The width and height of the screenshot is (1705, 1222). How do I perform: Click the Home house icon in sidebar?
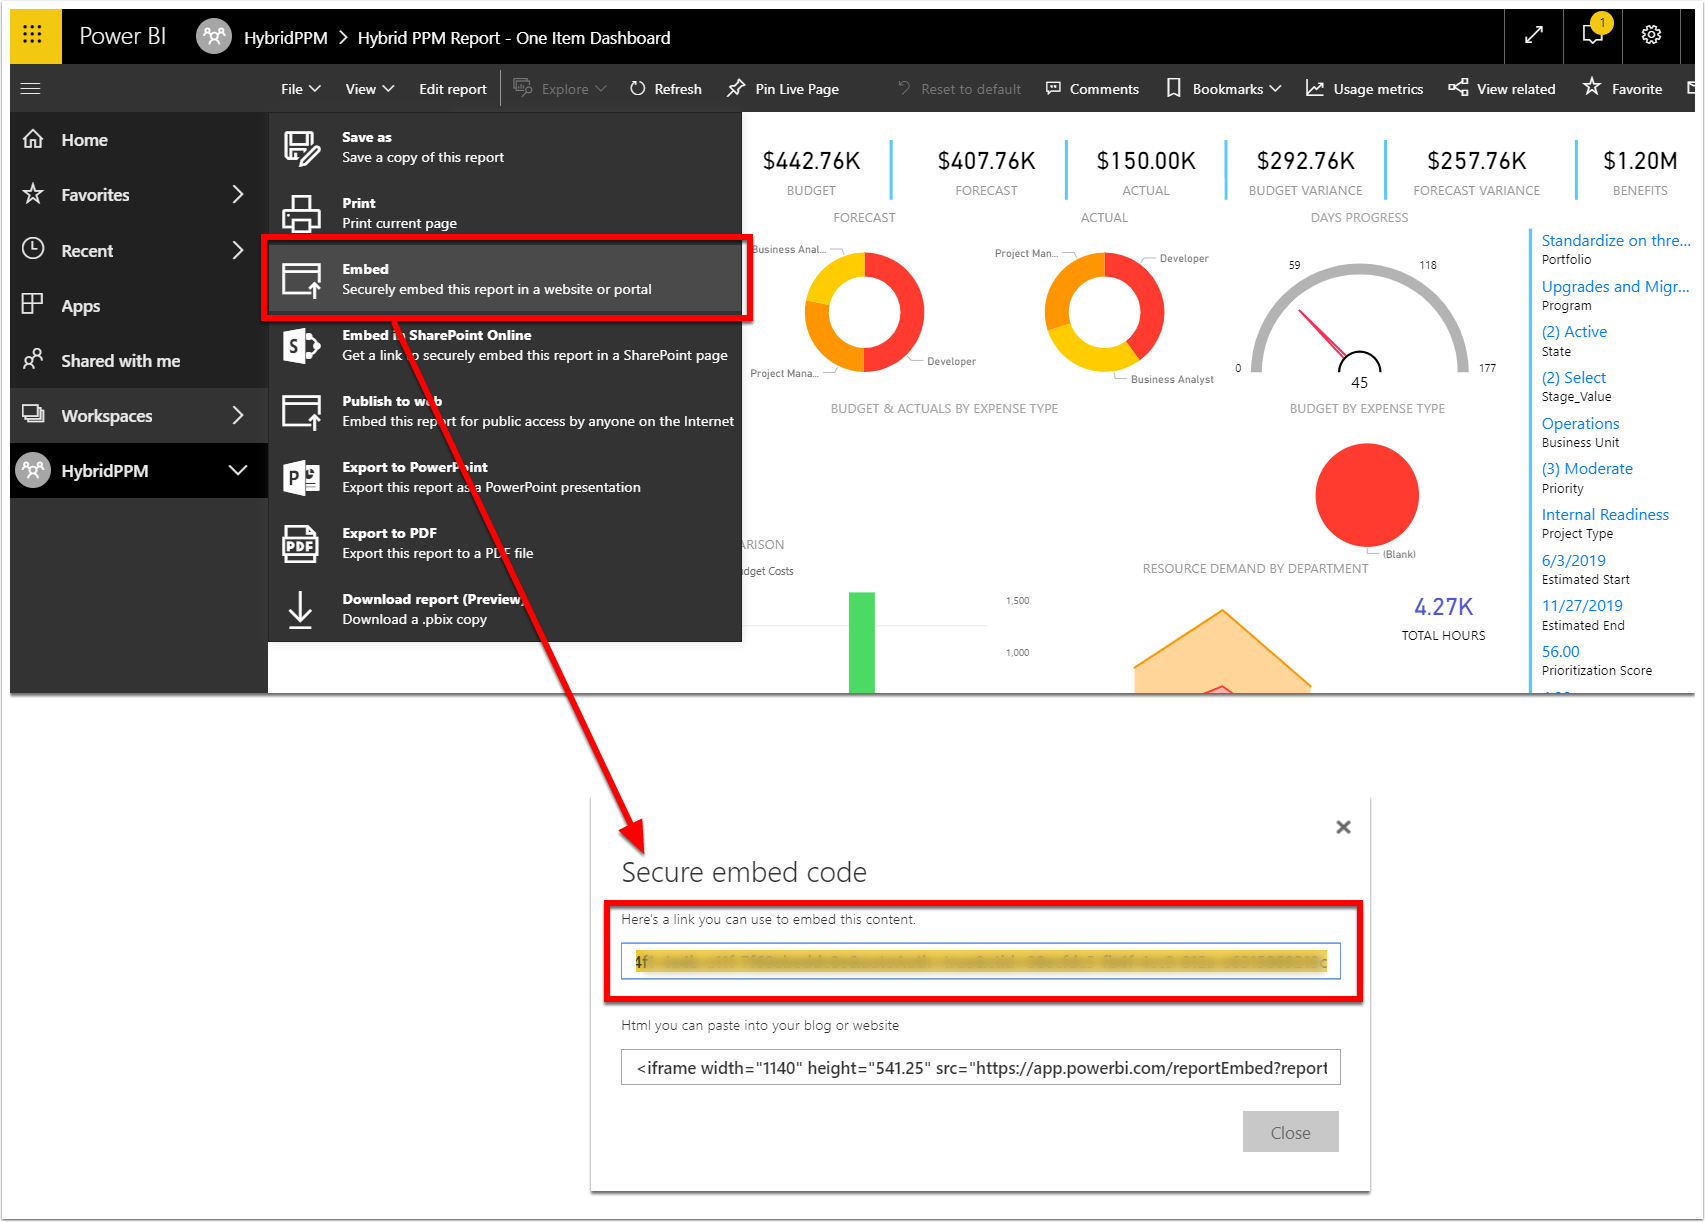pos(33,139)
